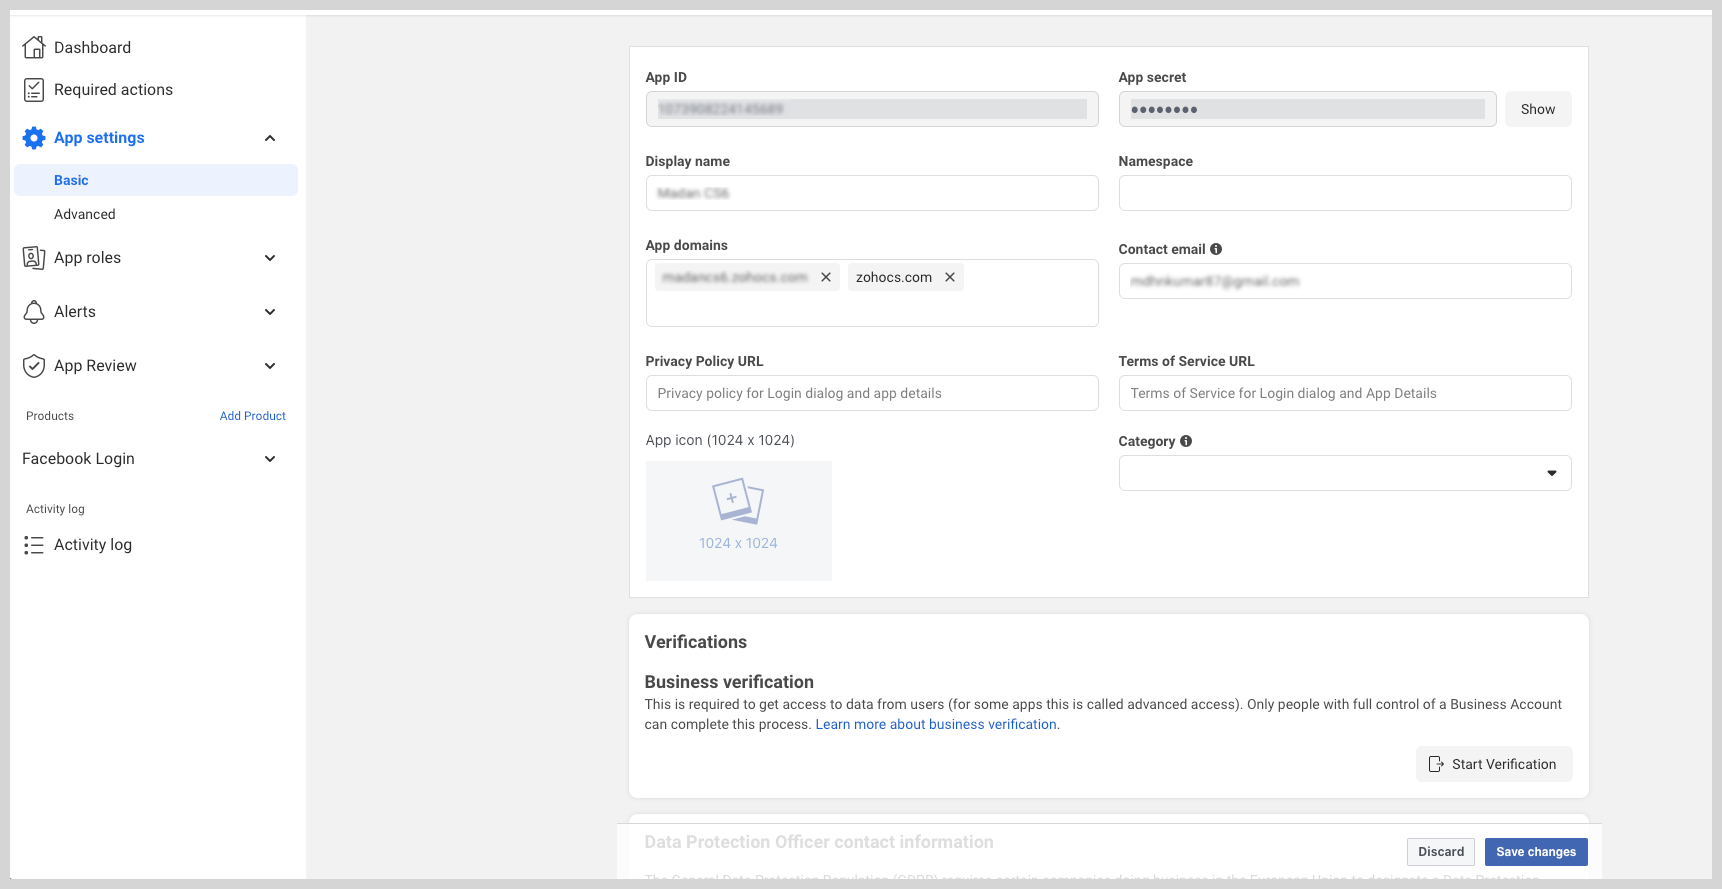Click the App settings gear icon
This screenshot has width=1722, height=889.
pos(34,138)
